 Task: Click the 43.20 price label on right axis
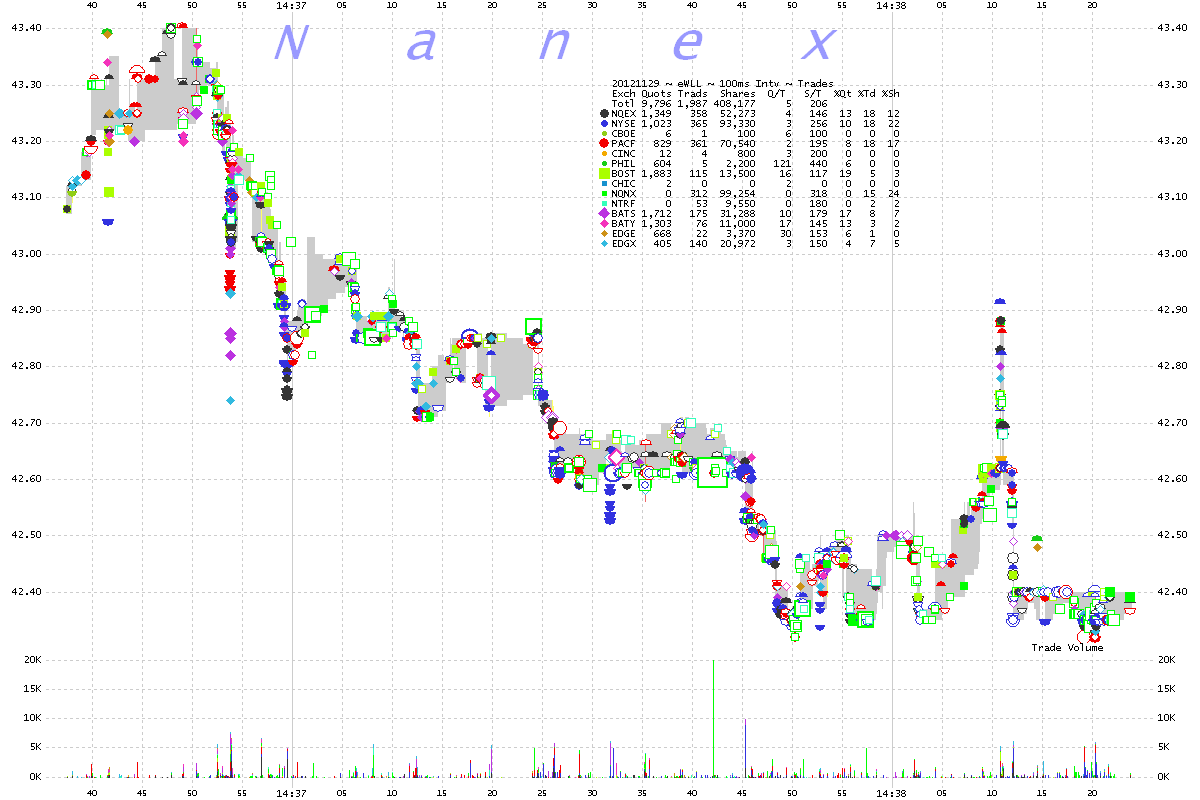coord(1174,140)
